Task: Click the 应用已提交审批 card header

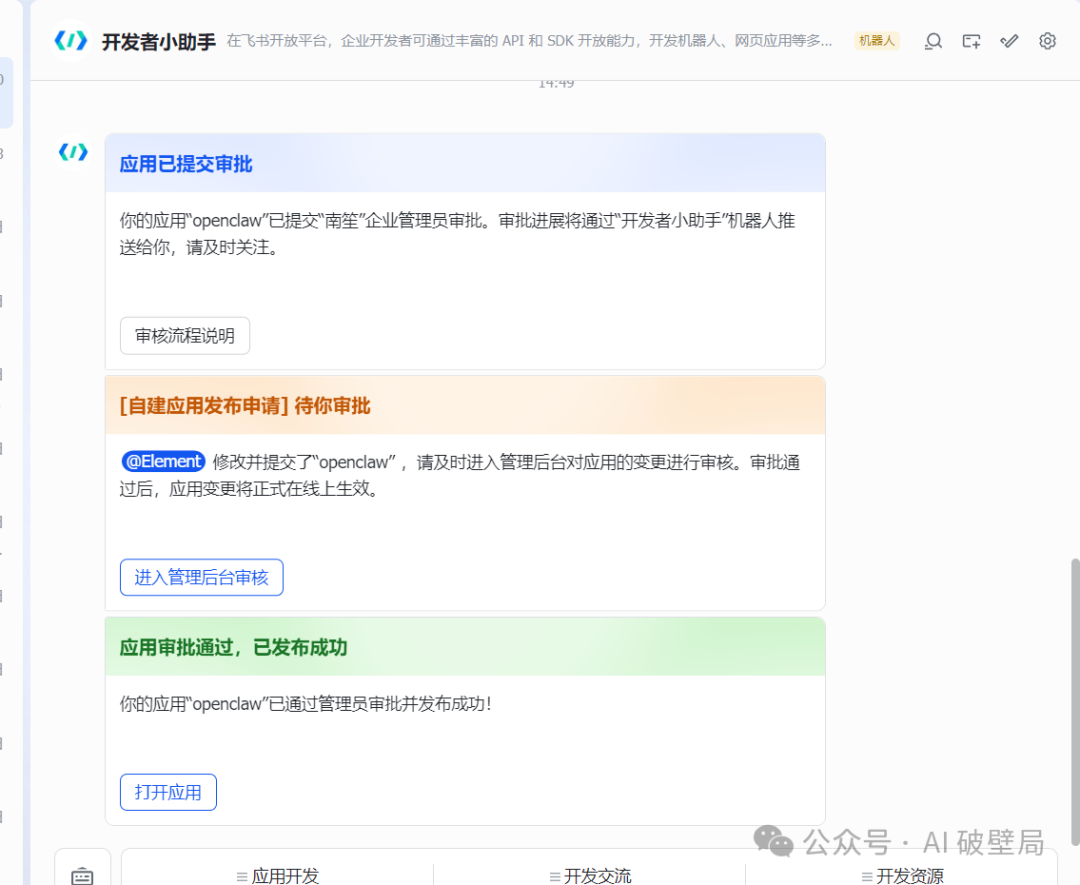Action: click(465, 163)
